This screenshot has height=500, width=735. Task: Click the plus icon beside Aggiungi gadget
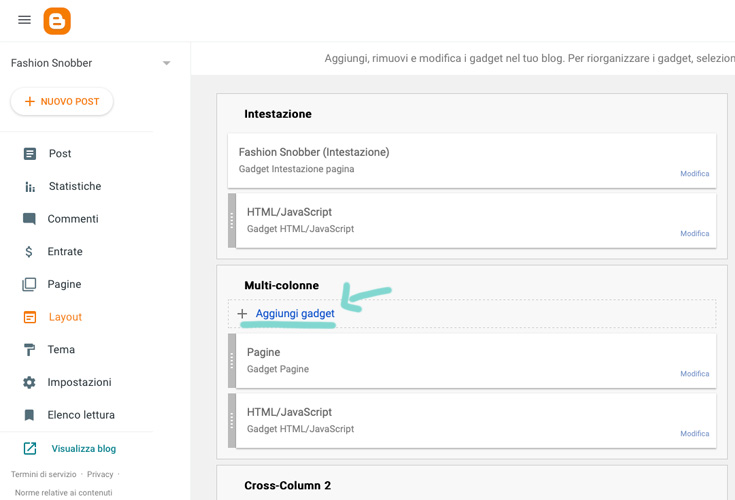pos(242,313)
